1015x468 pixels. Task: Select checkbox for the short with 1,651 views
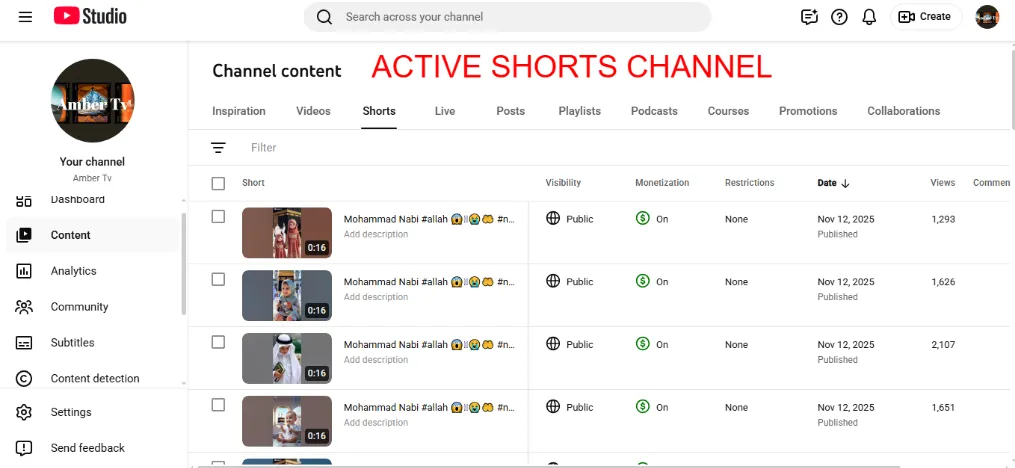(218, 405)
